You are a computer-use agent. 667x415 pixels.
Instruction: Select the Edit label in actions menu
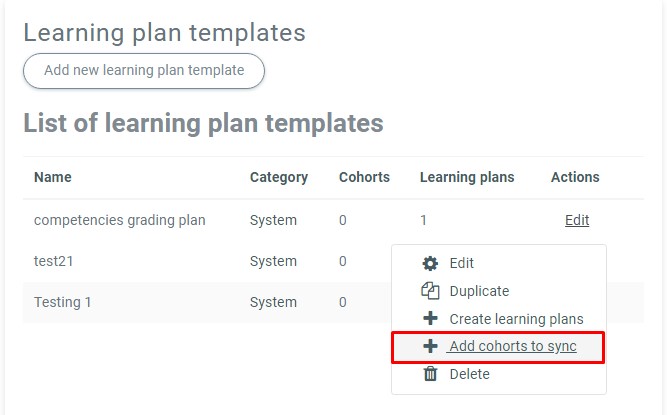[462, 264]
